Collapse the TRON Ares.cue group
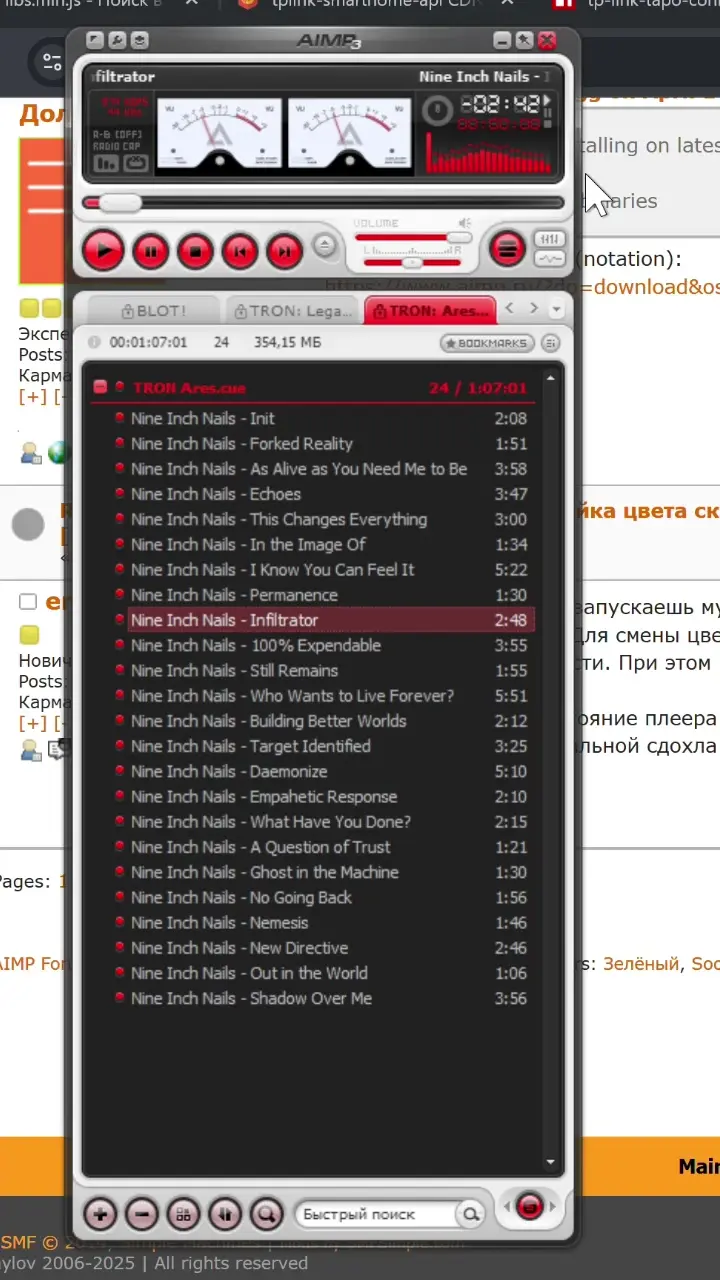The width and height of the screenshot is (720, 1280). point(100,387)
